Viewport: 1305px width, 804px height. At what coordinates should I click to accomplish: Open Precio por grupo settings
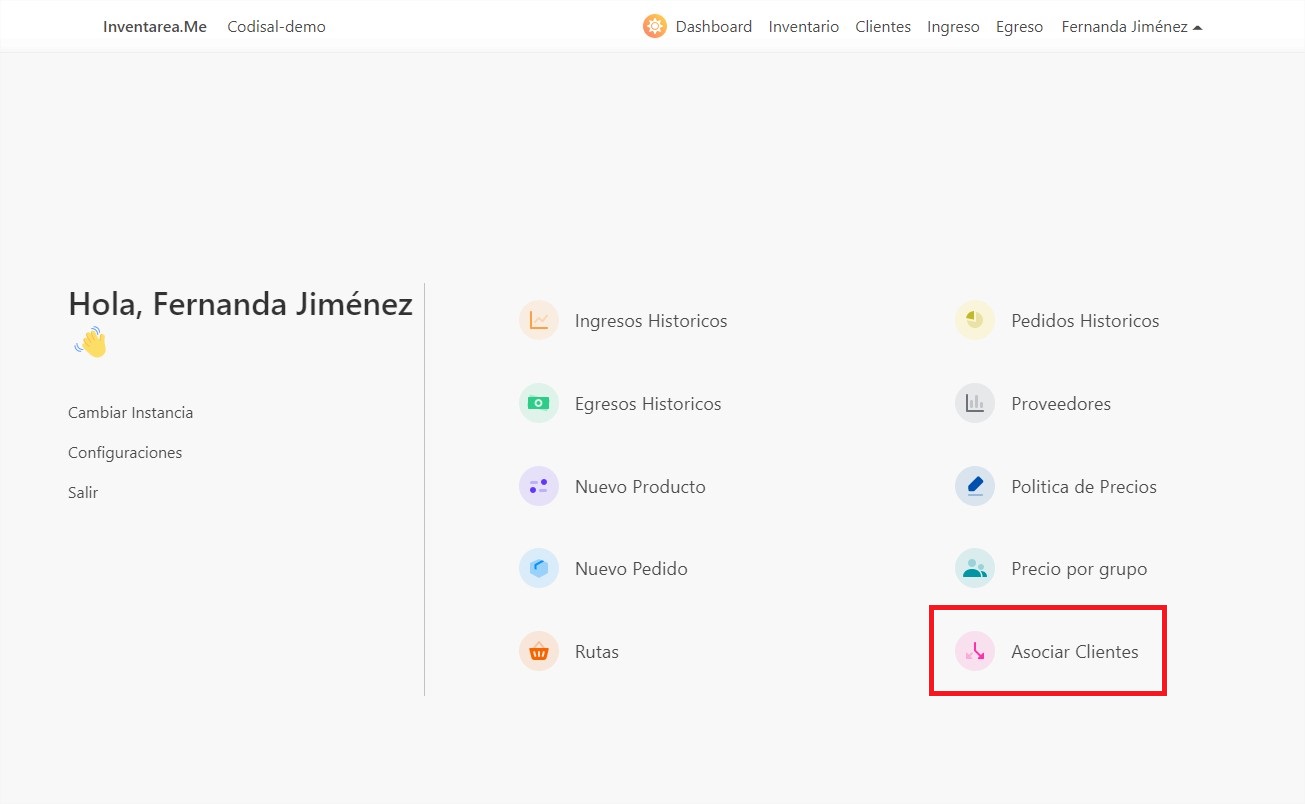[1079, 568]
